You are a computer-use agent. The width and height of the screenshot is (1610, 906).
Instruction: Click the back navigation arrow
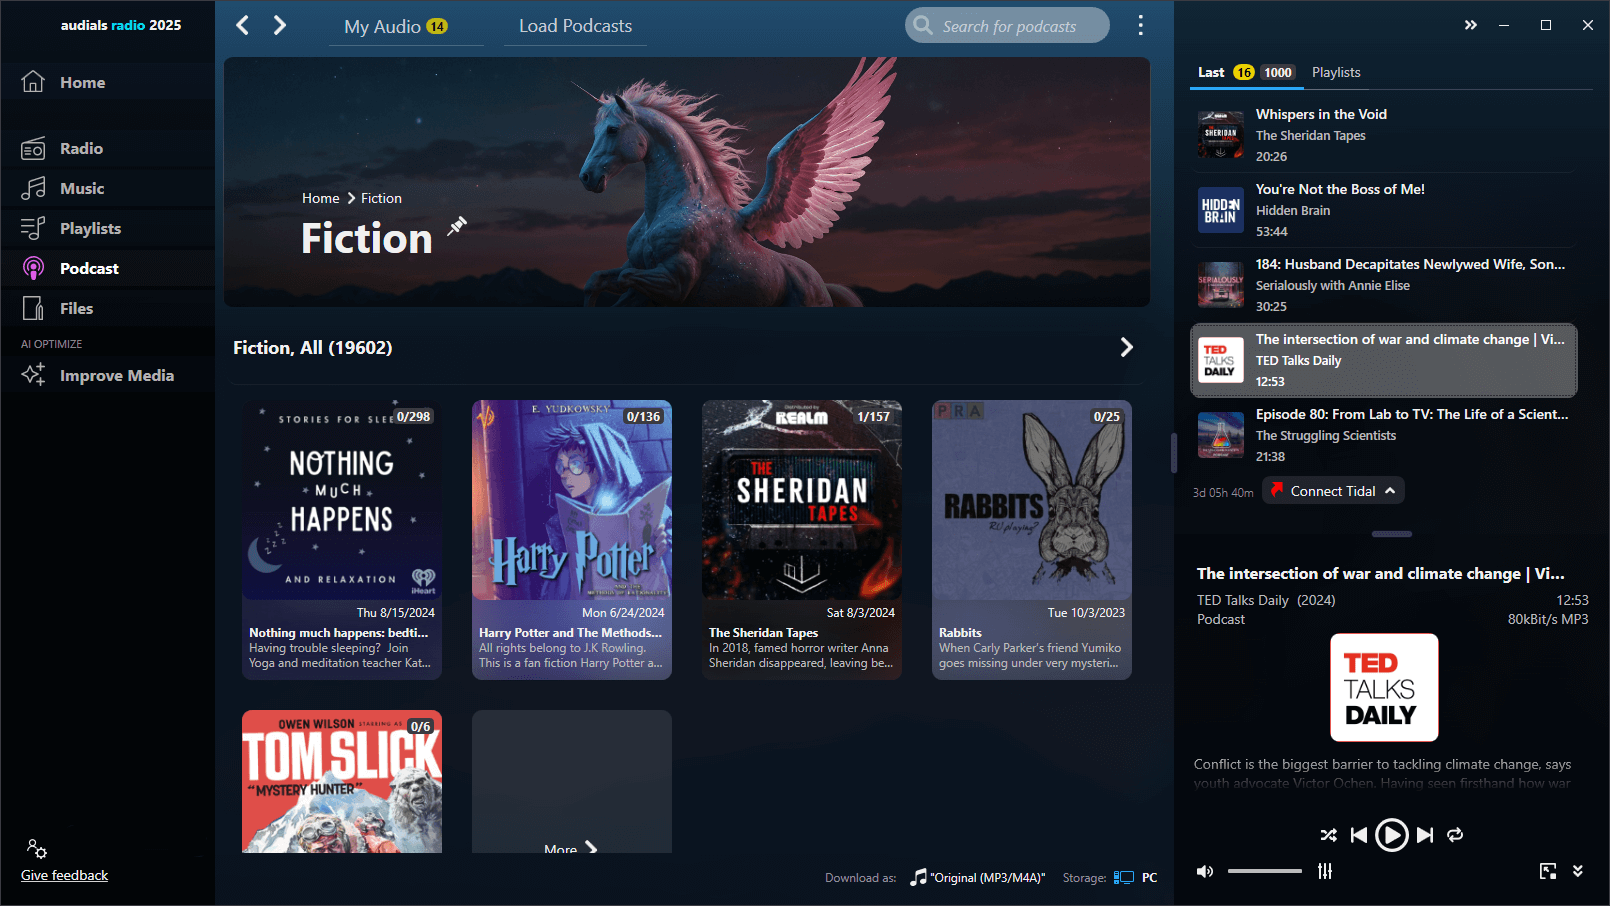[242, 25]
